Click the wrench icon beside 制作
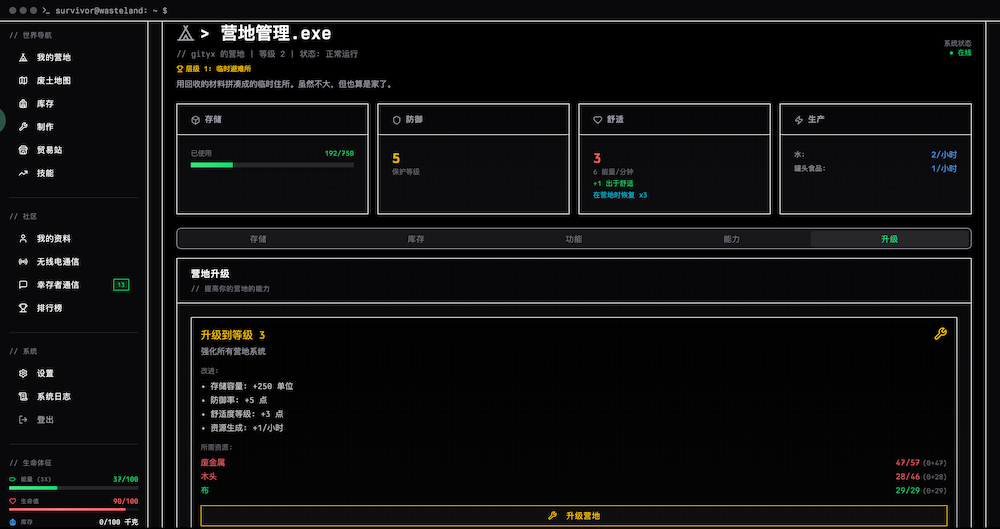1000x529 pixels. (x=24, y=127)
